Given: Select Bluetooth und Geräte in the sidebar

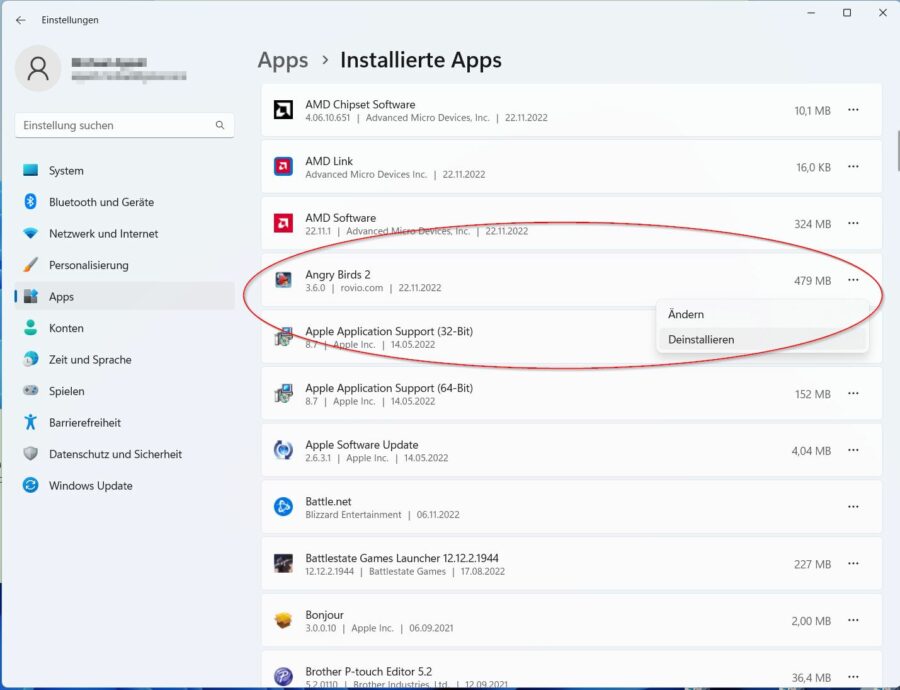Looking at the screenshot, I should tap(101, 202).
